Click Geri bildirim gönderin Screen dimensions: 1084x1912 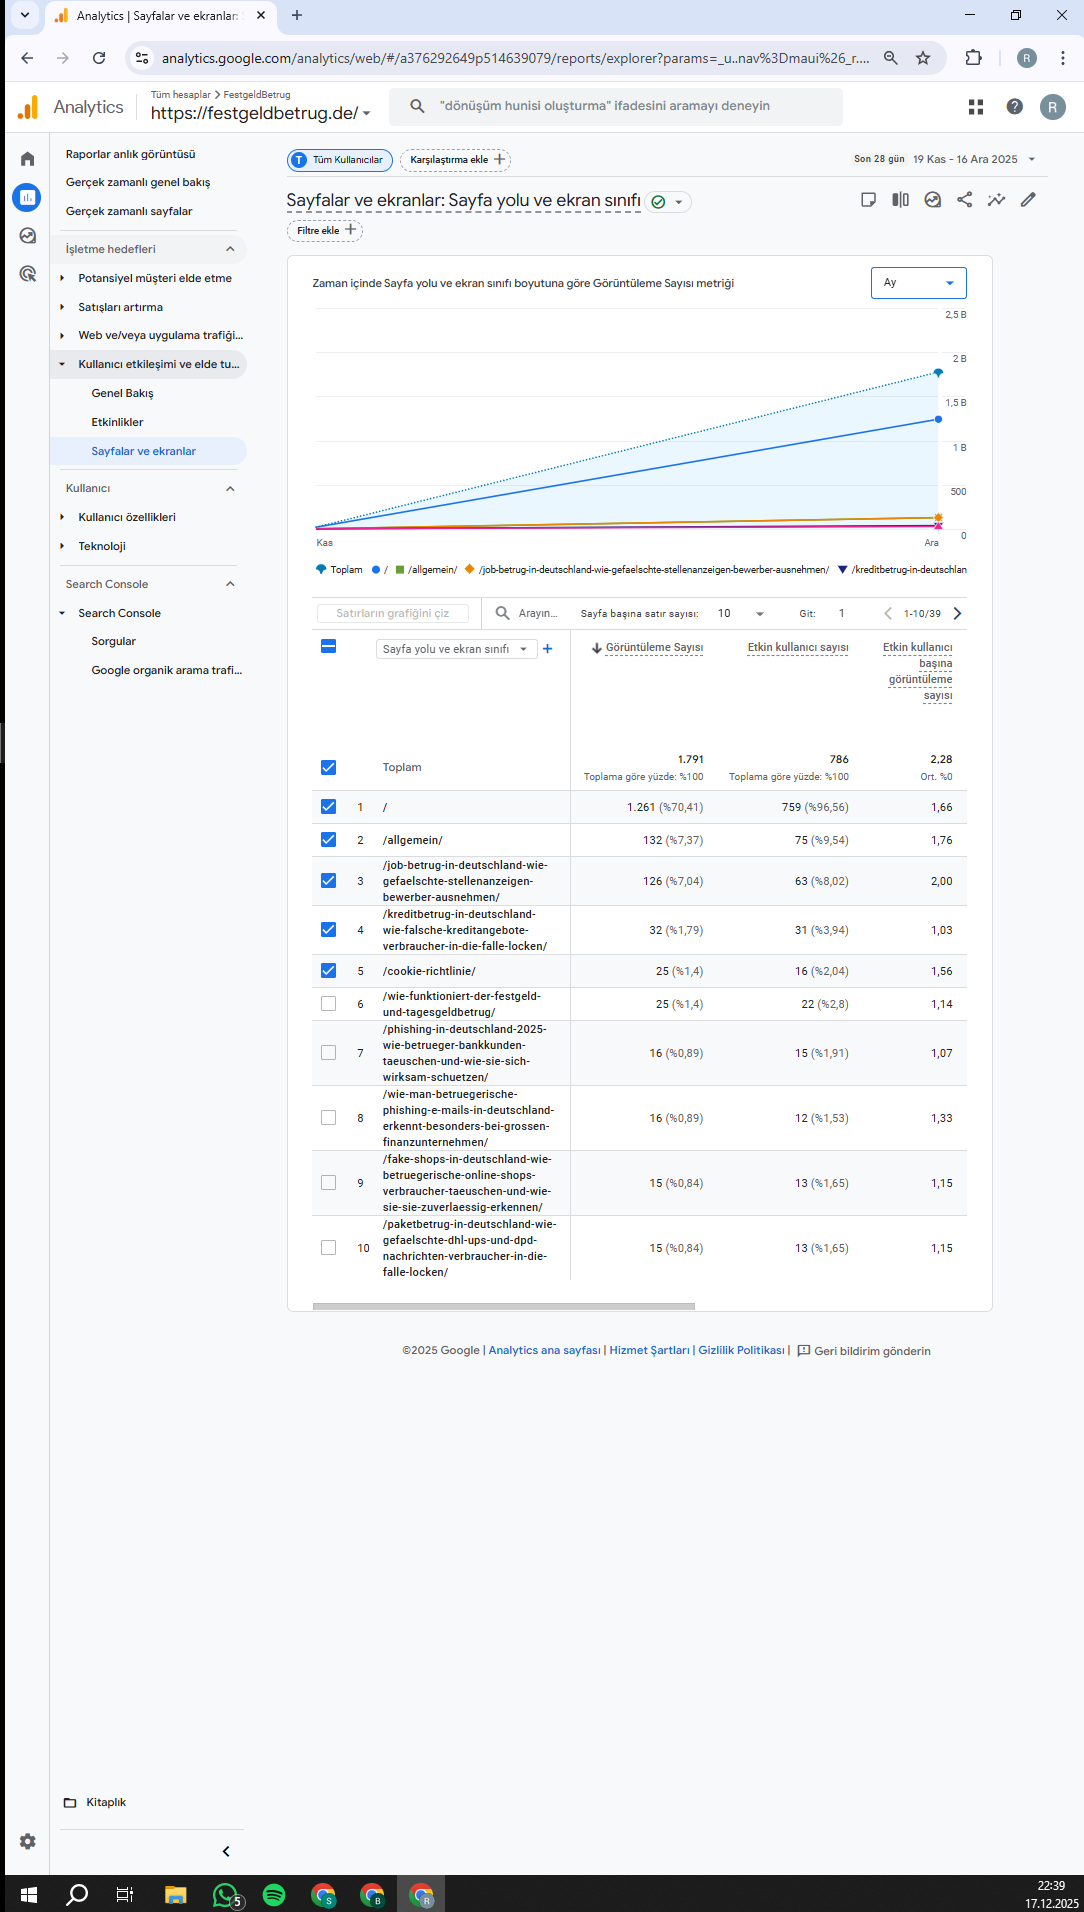864,1351
